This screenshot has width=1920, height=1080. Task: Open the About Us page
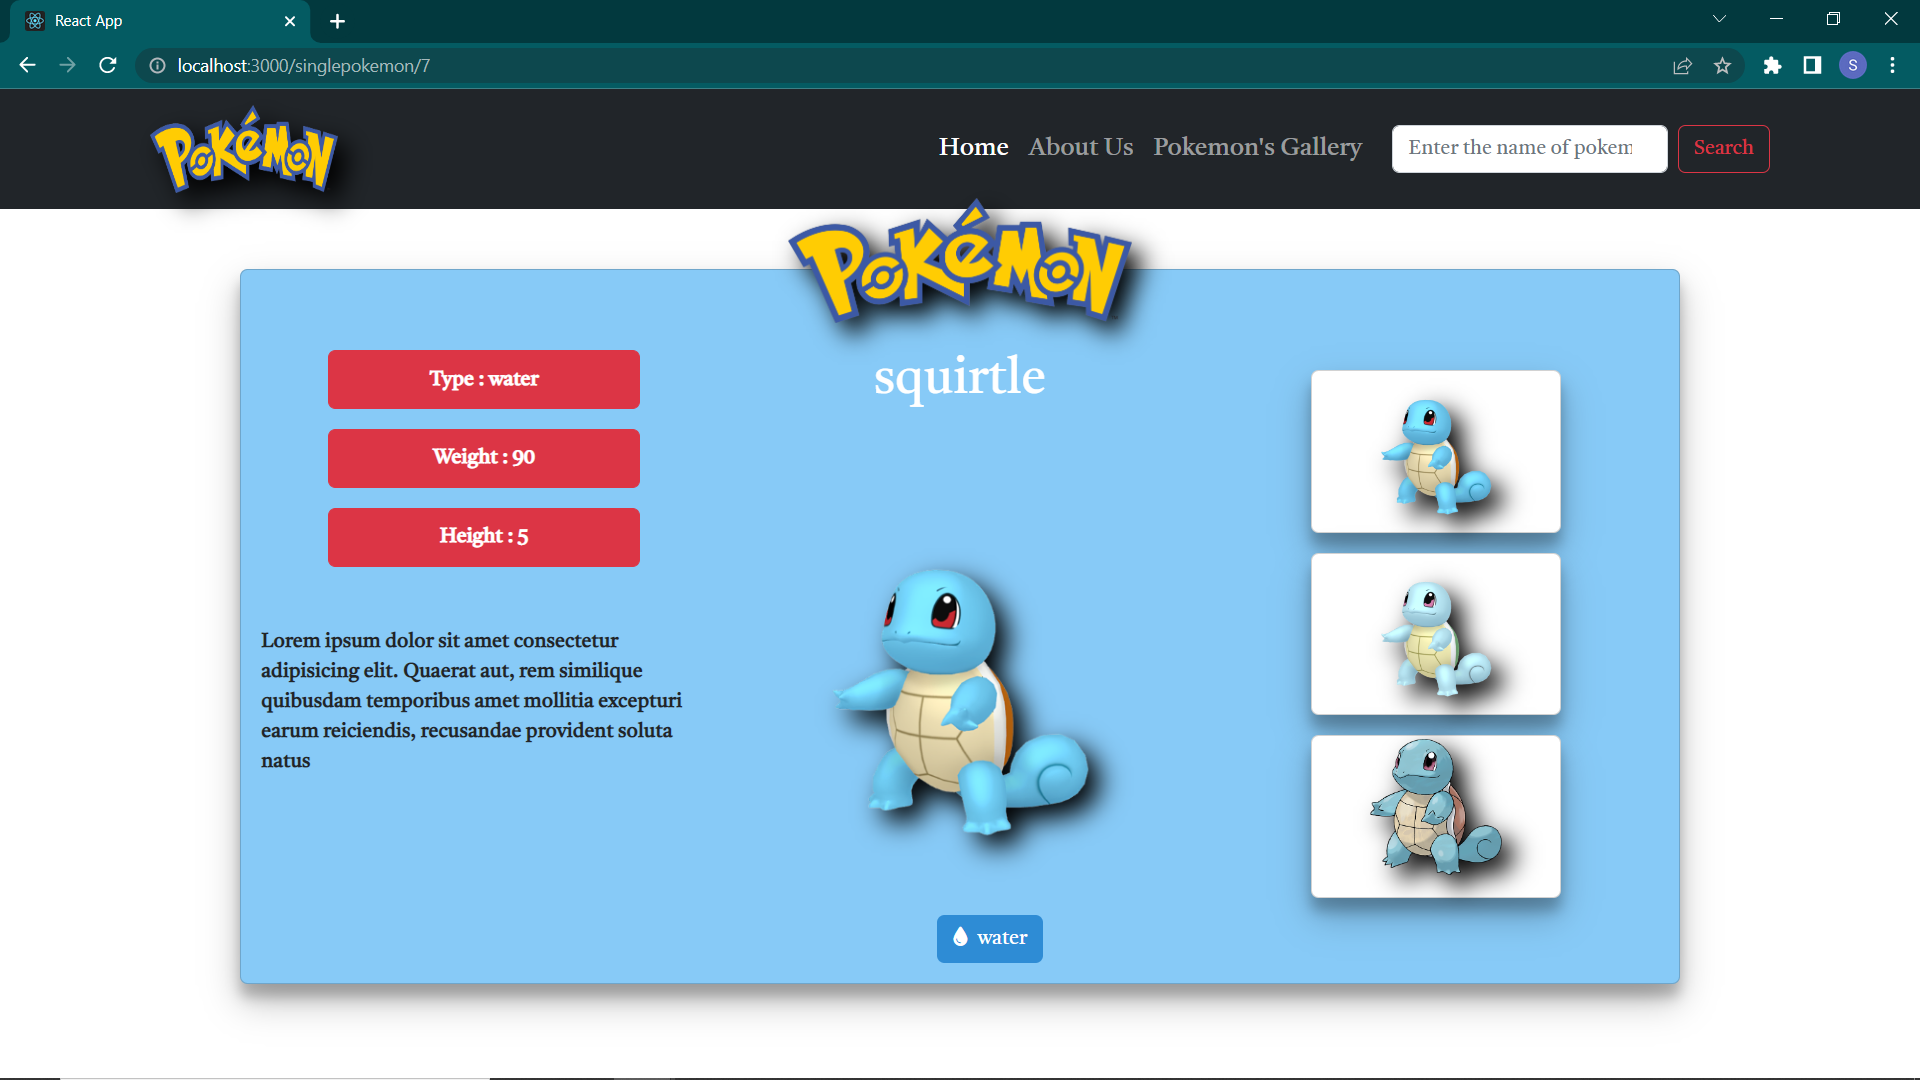(1080, 147)
